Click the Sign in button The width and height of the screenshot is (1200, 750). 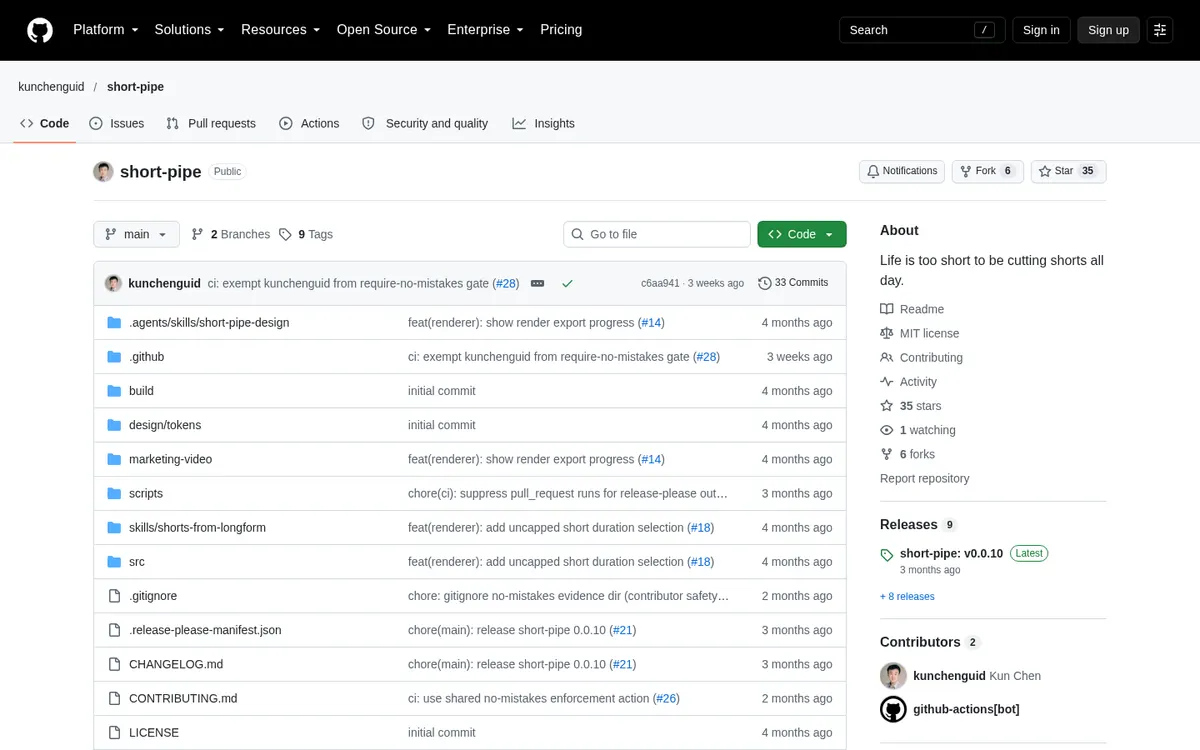1041,30
